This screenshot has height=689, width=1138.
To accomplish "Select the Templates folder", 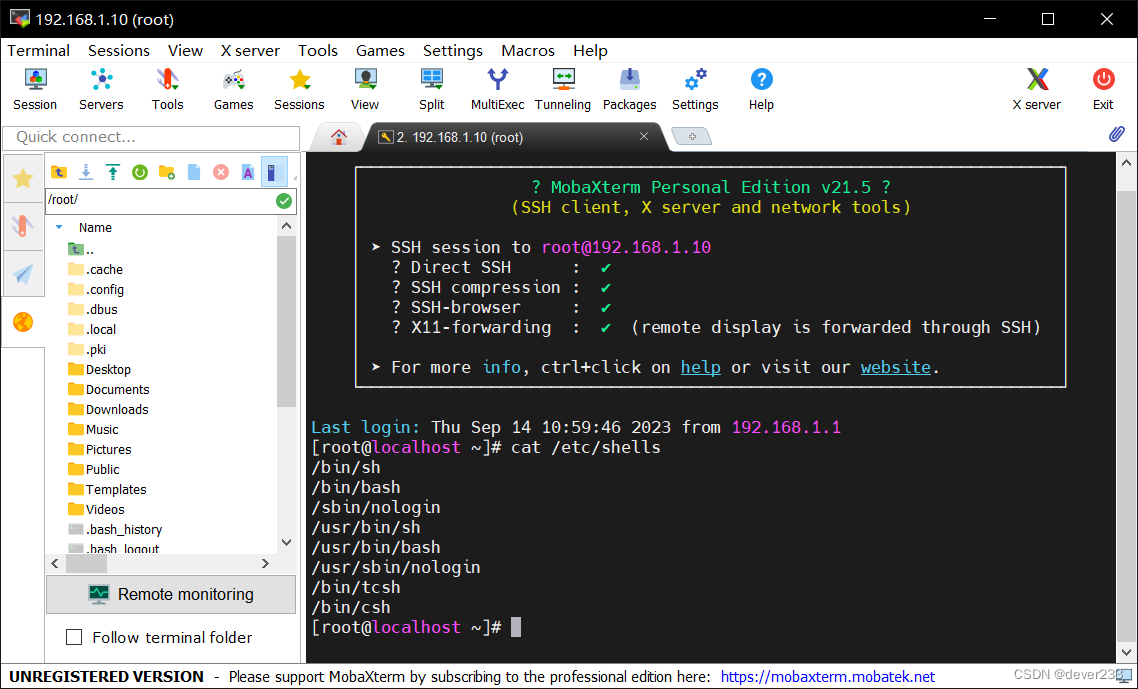I will point(107,489).
